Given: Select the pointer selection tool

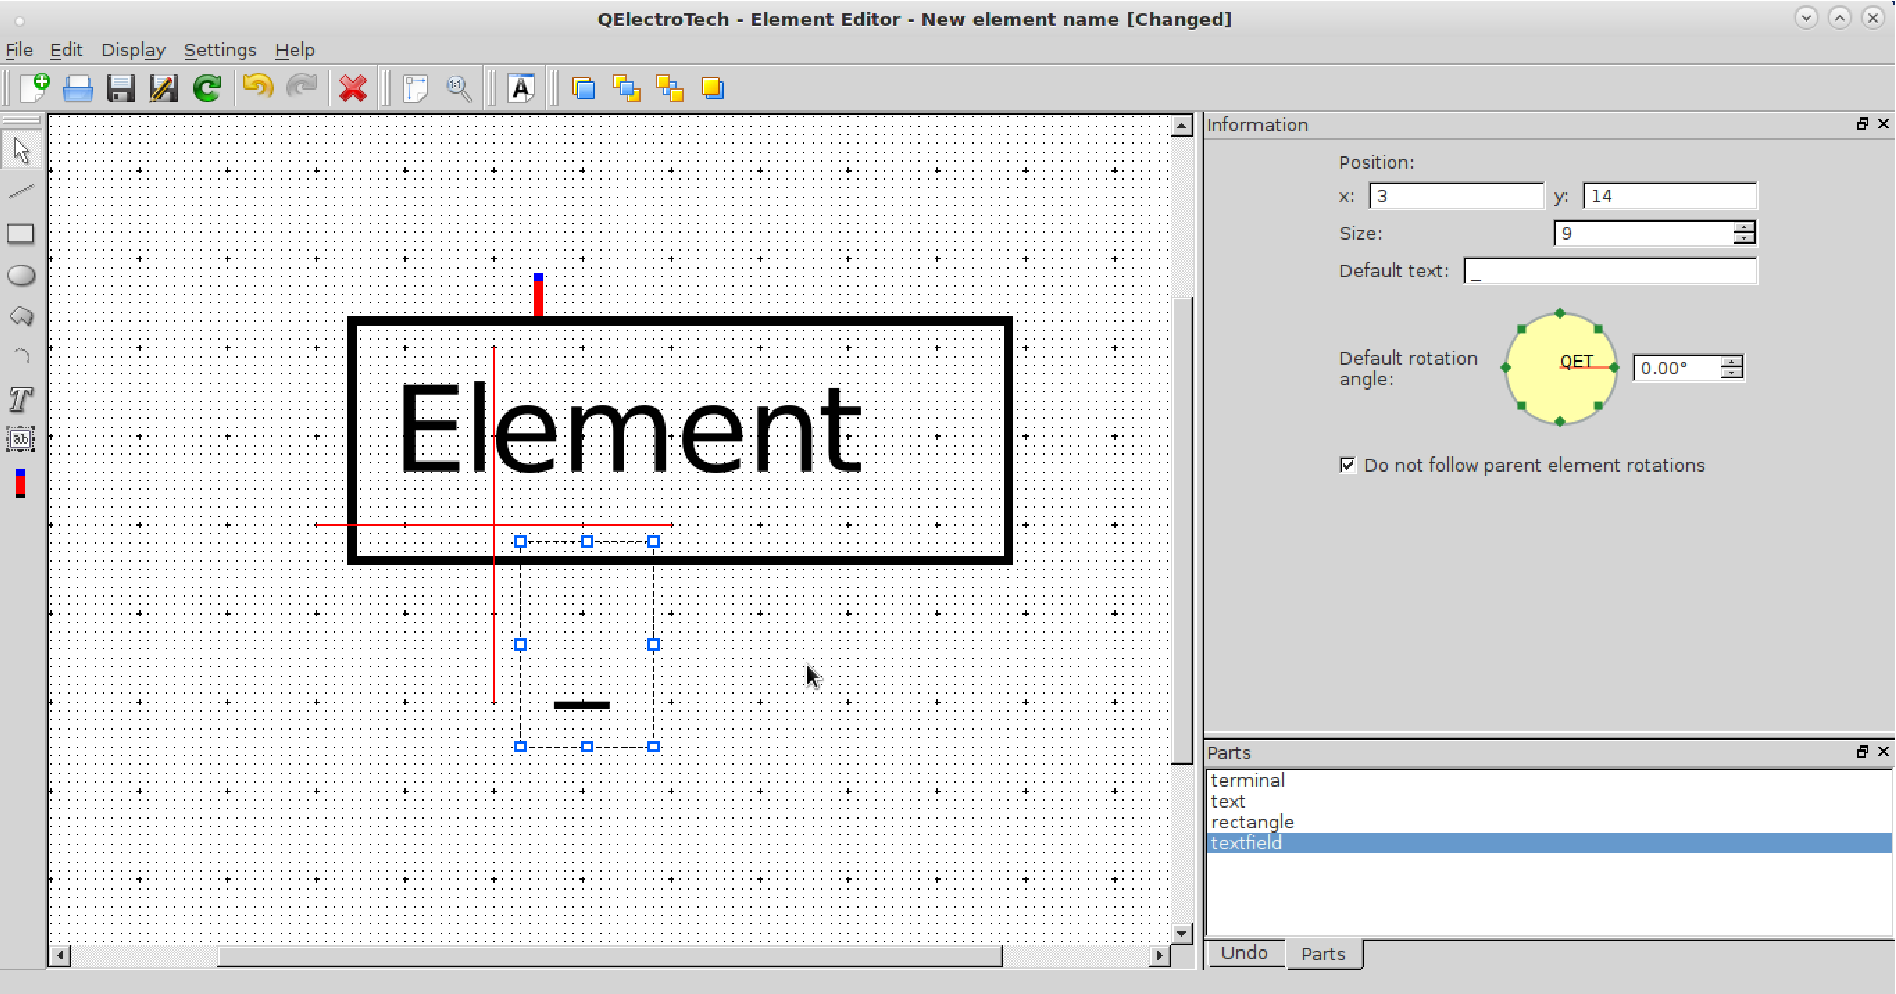Looking at the screenshot, I should 21,150.
